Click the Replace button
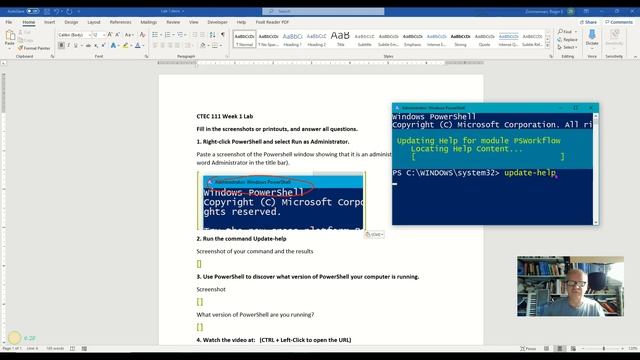The image size is (640, 360). point(567,40)
